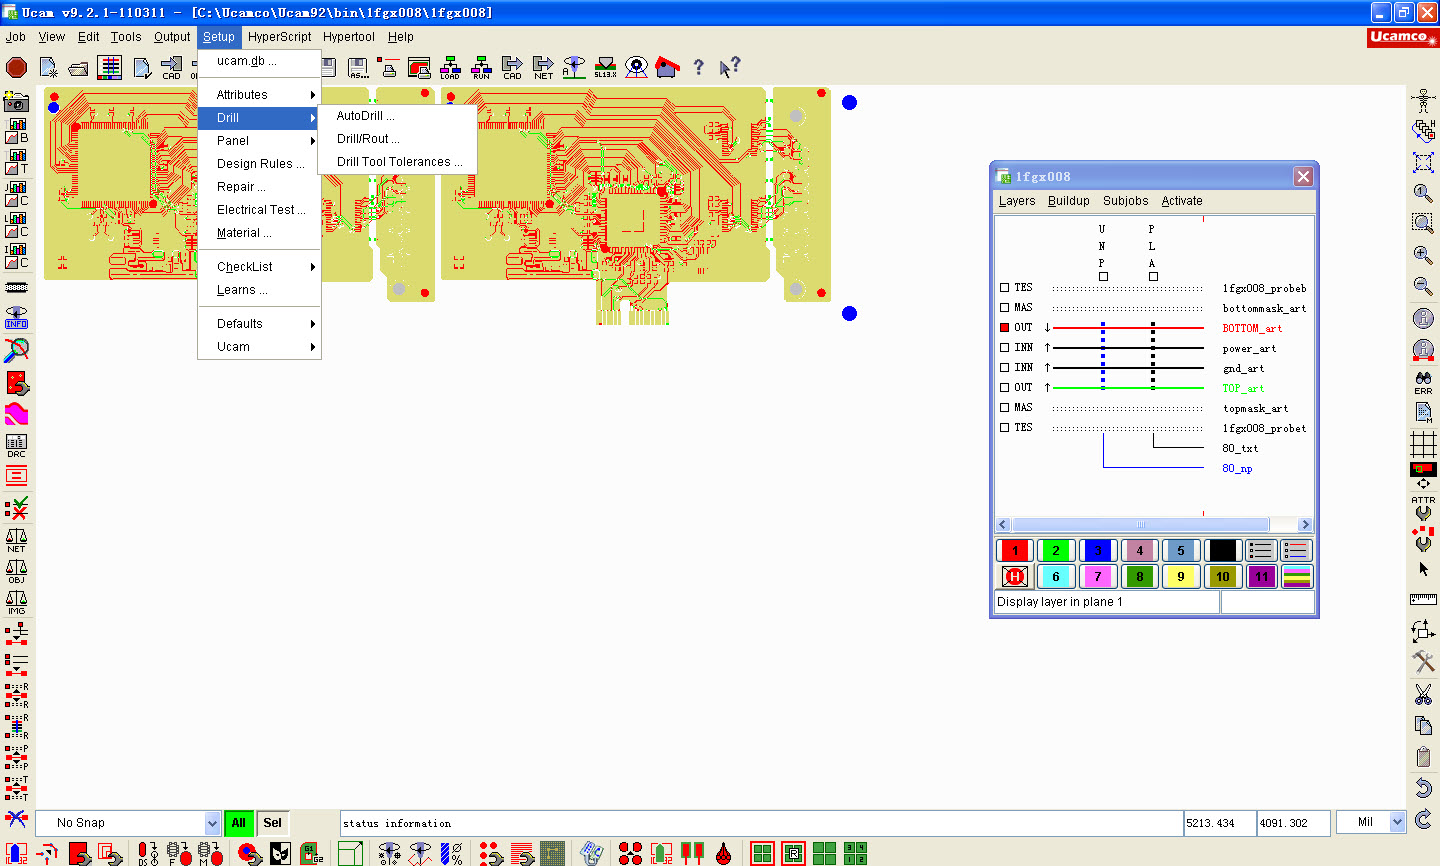Toggle checkbox for MAS topmask_art layer

pos(1005,407)
